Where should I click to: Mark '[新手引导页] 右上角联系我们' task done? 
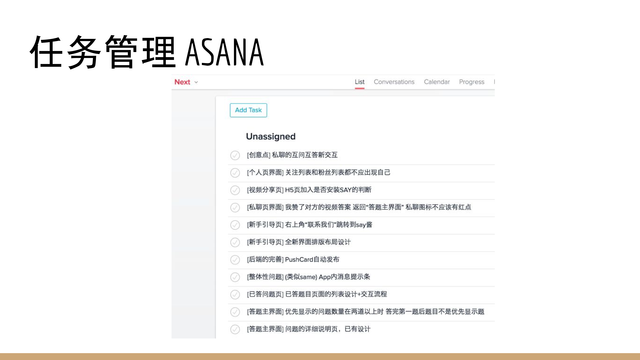[235, 225]
